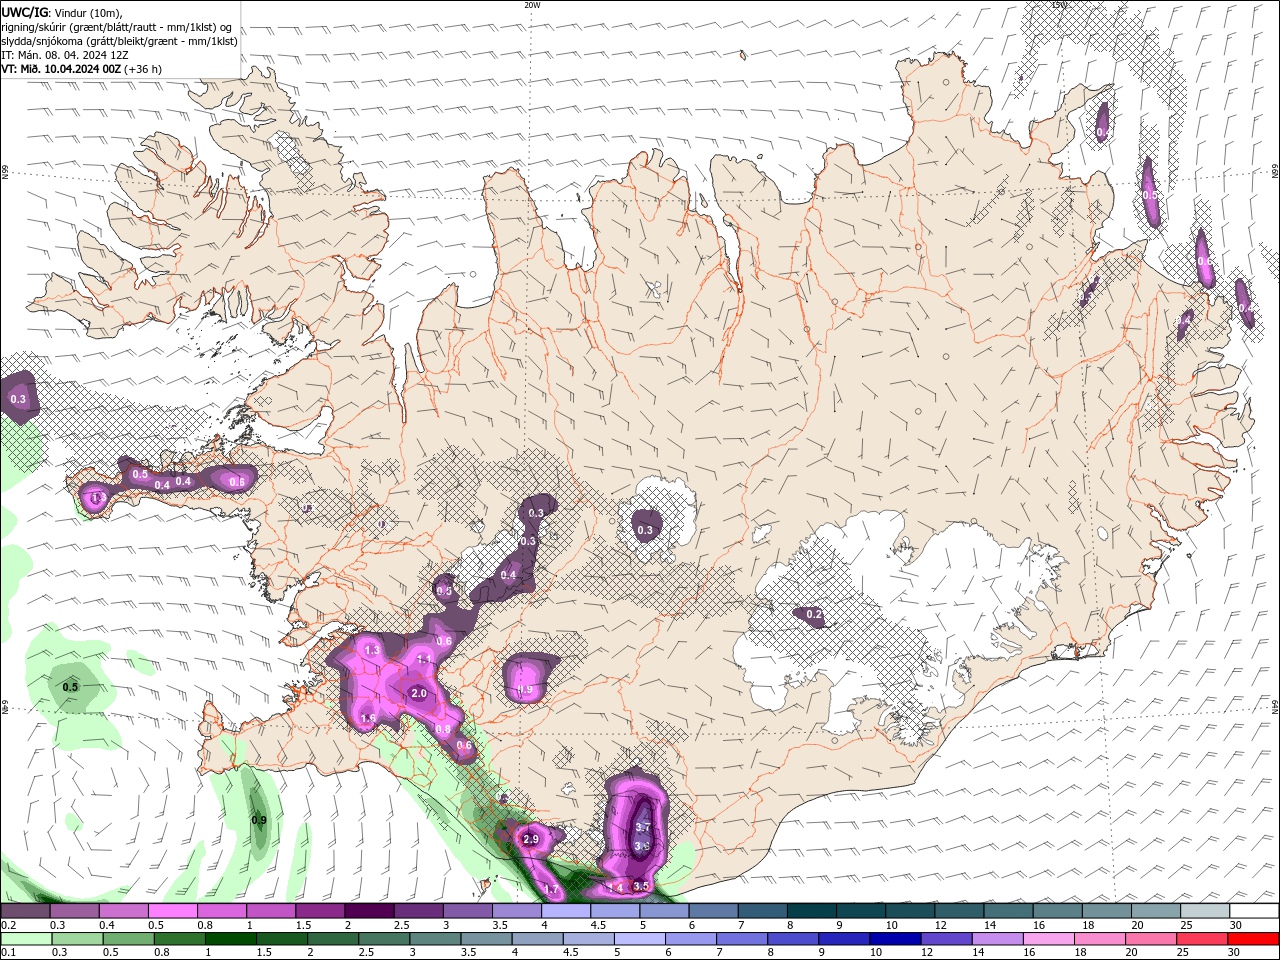Click the 'rigning/skúrir (grænt/blátt/rautt' legend description line
1280x960 pixels.
pyautogui.click(x=117, y=27)
